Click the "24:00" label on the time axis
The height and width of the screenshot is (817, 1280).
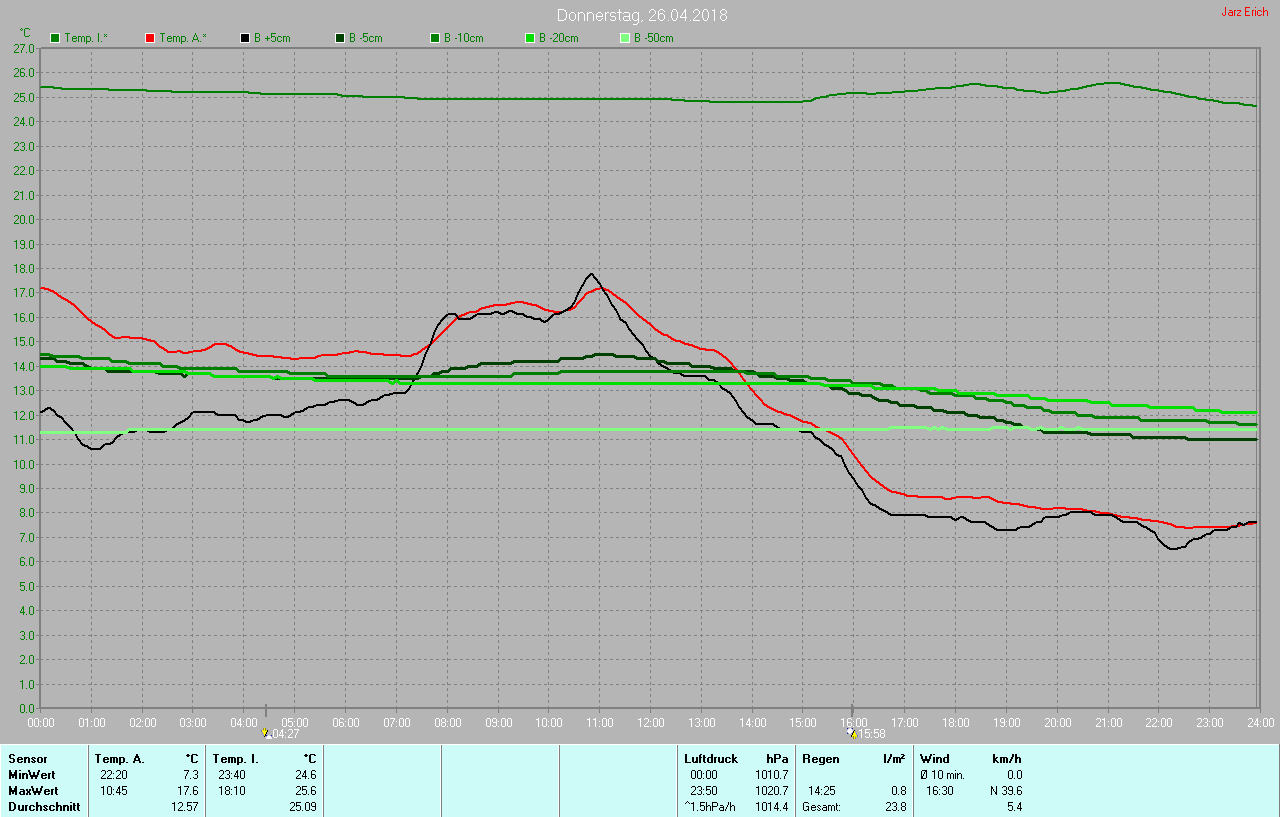1260,722
